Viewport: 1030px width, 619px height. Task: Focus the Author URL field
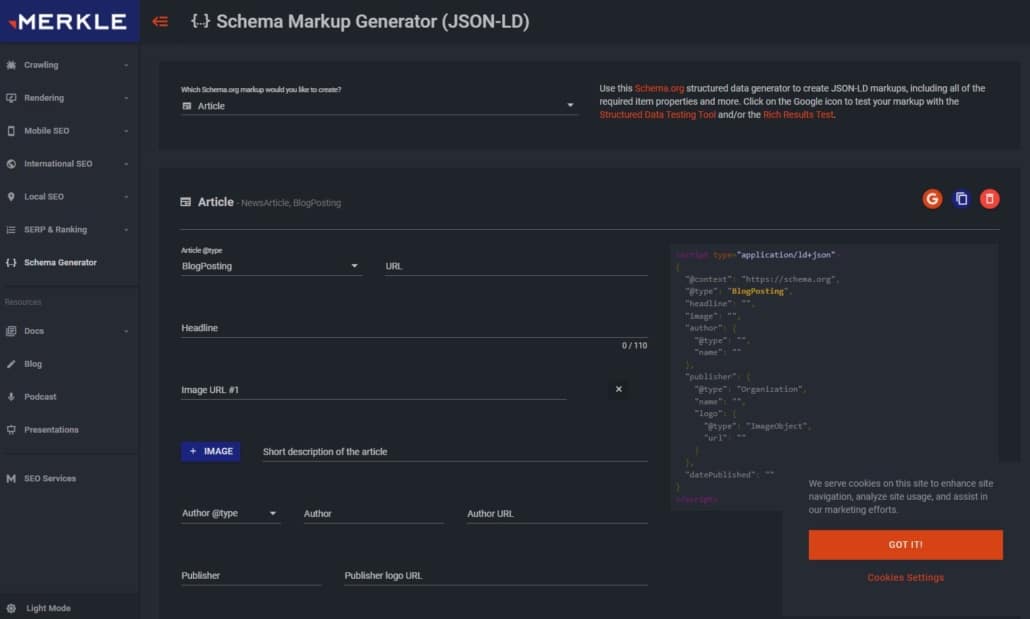pos(557,514)
